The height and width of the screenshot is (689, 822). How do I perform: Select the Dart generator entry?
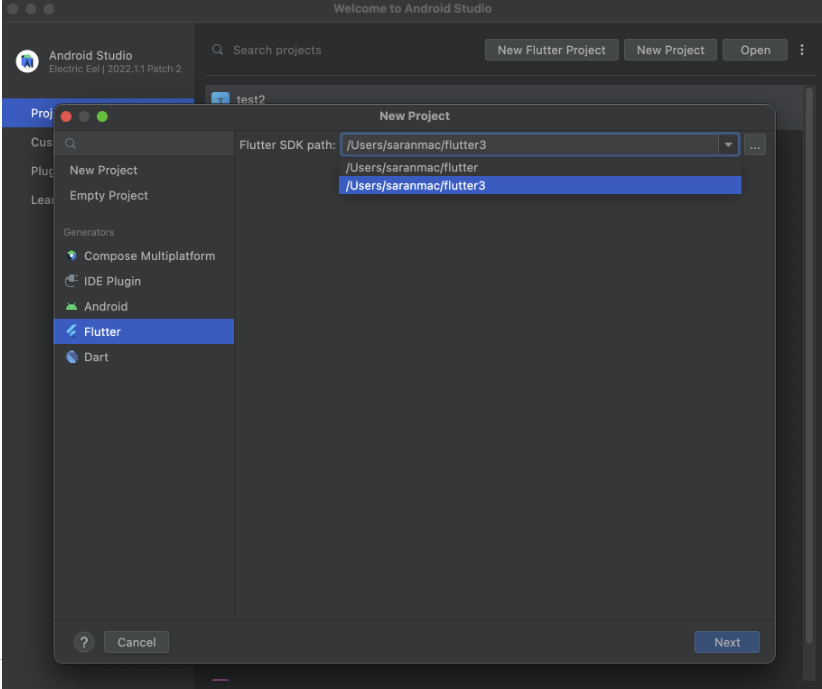(x=144, y=357)
